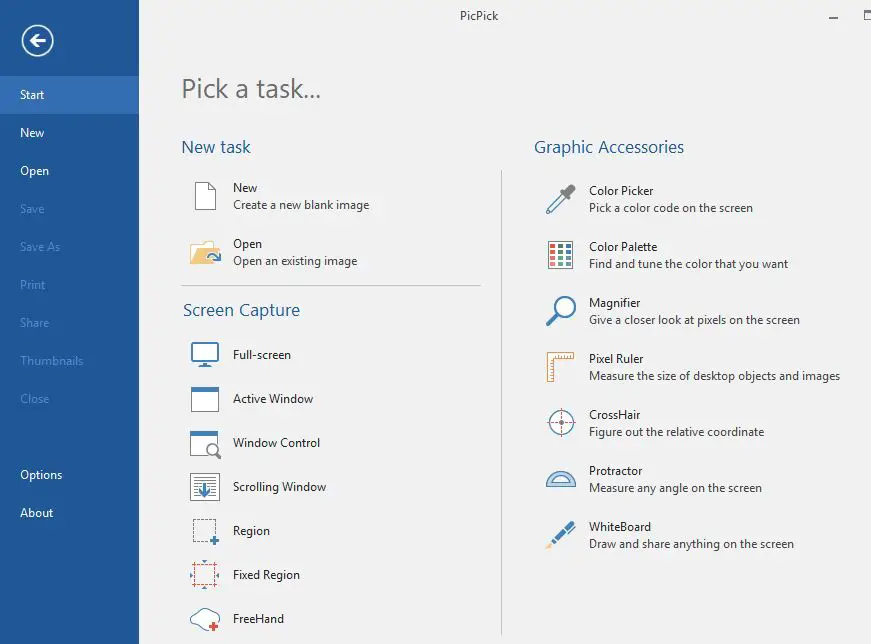Screen dimensions: 871x644
Task: Click "Draw and share anything on the screen"
Action: click(692, 544)
